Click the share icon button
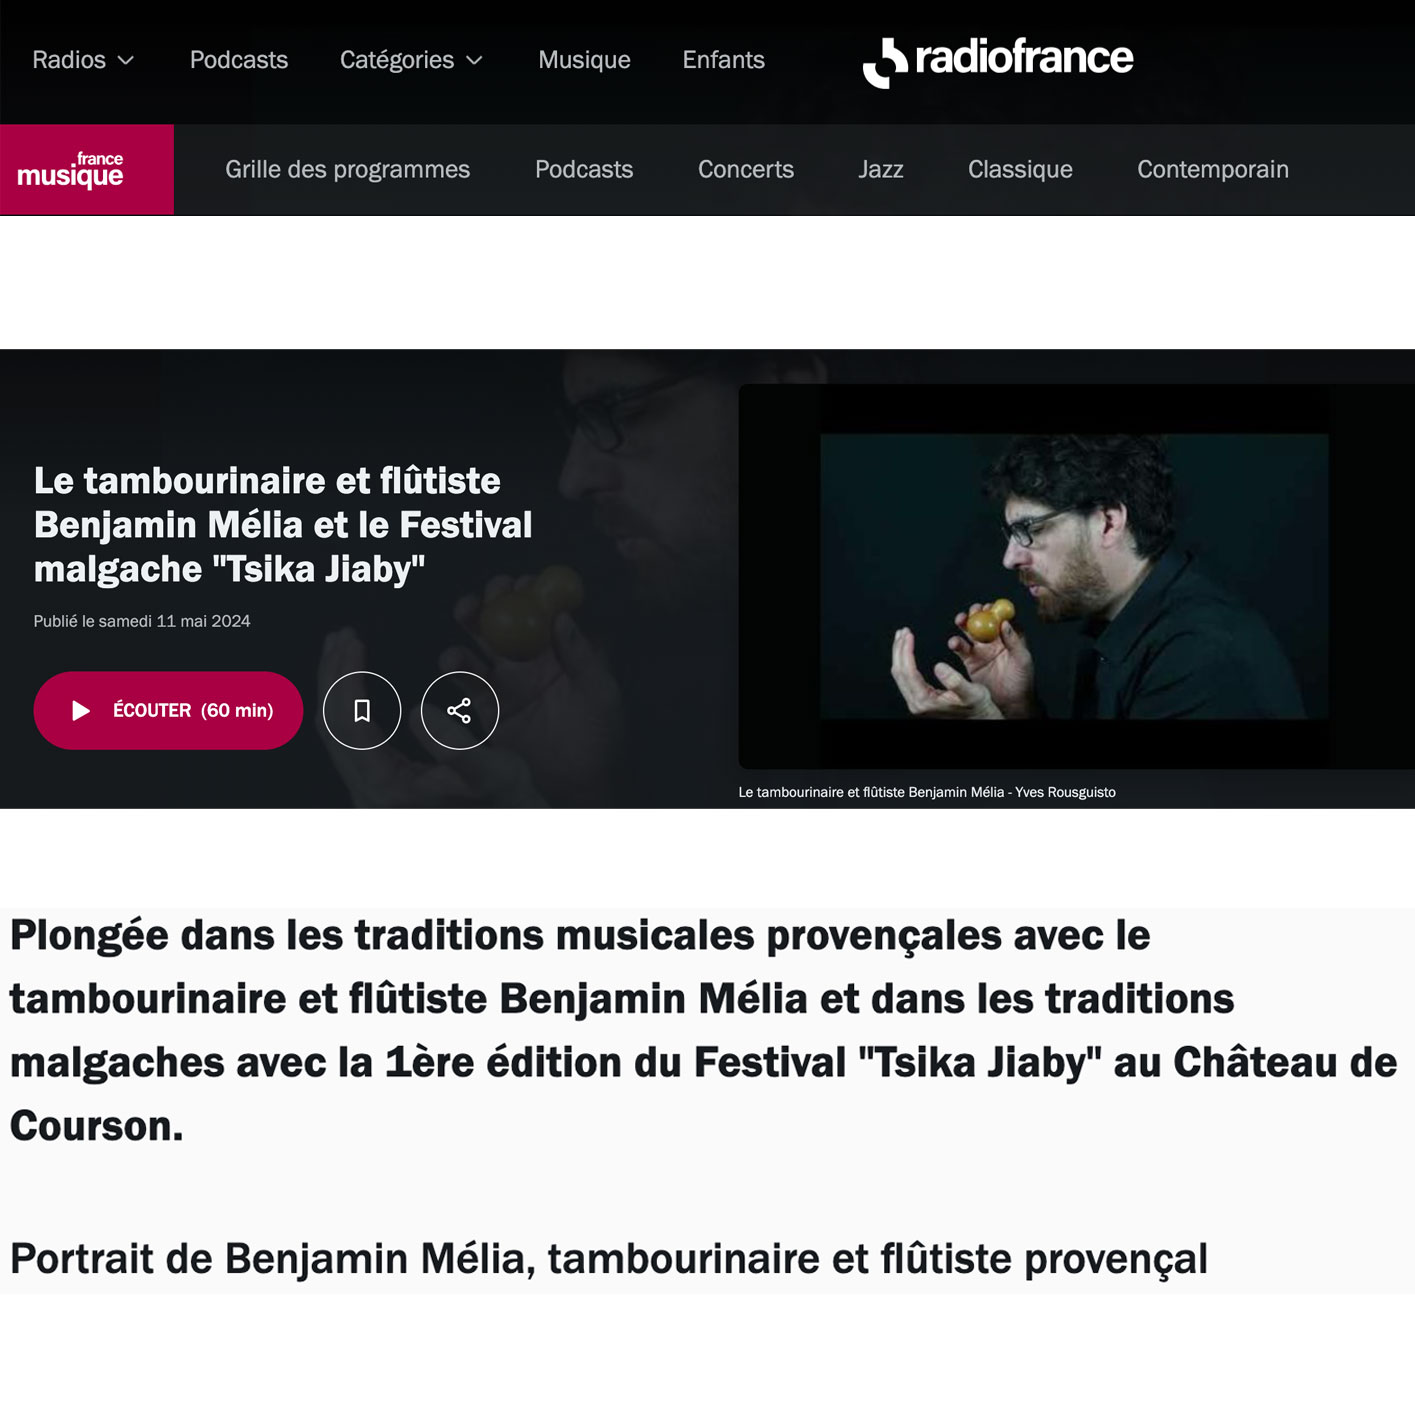1415x1415 pixels. 459,710
